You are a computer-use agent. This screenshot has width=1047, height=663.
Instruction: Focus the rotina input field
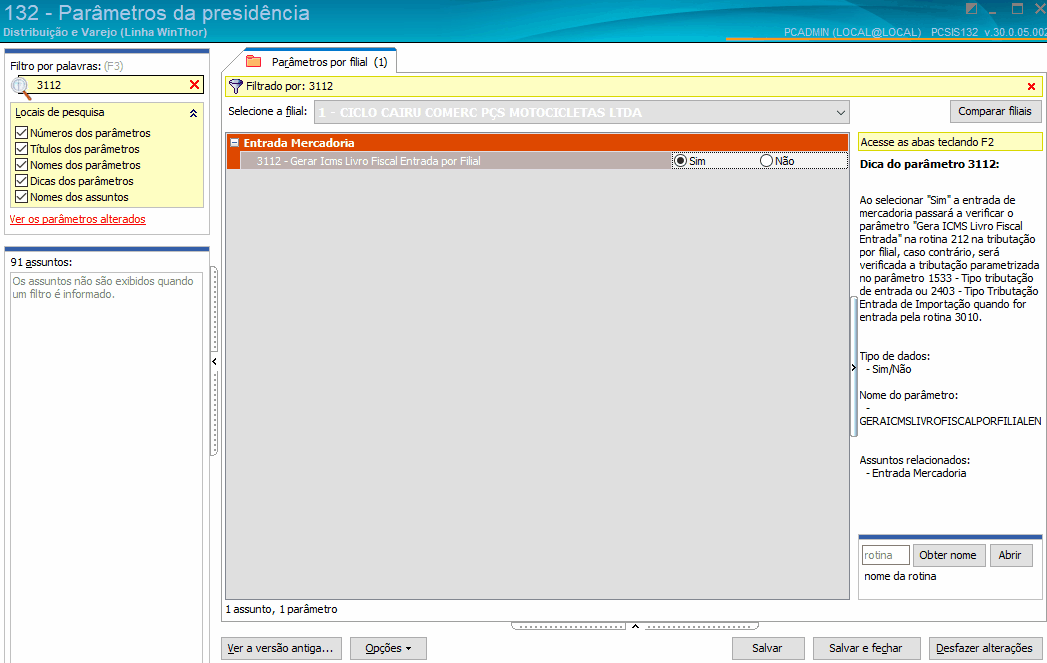(x=885, y=556)
